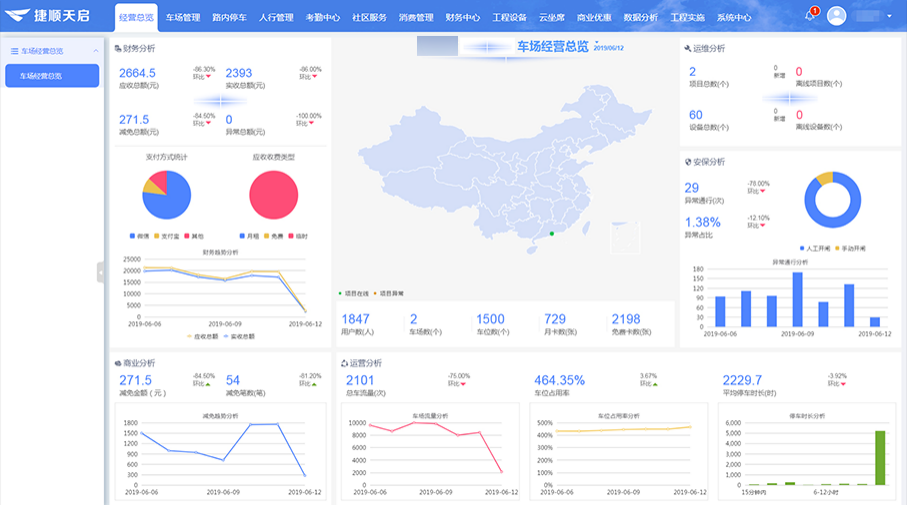The height and width of the screenshot is (506, 907).
Task: Click the 464.35% 车位占用率 value
Action: click(x=559, y=381)
